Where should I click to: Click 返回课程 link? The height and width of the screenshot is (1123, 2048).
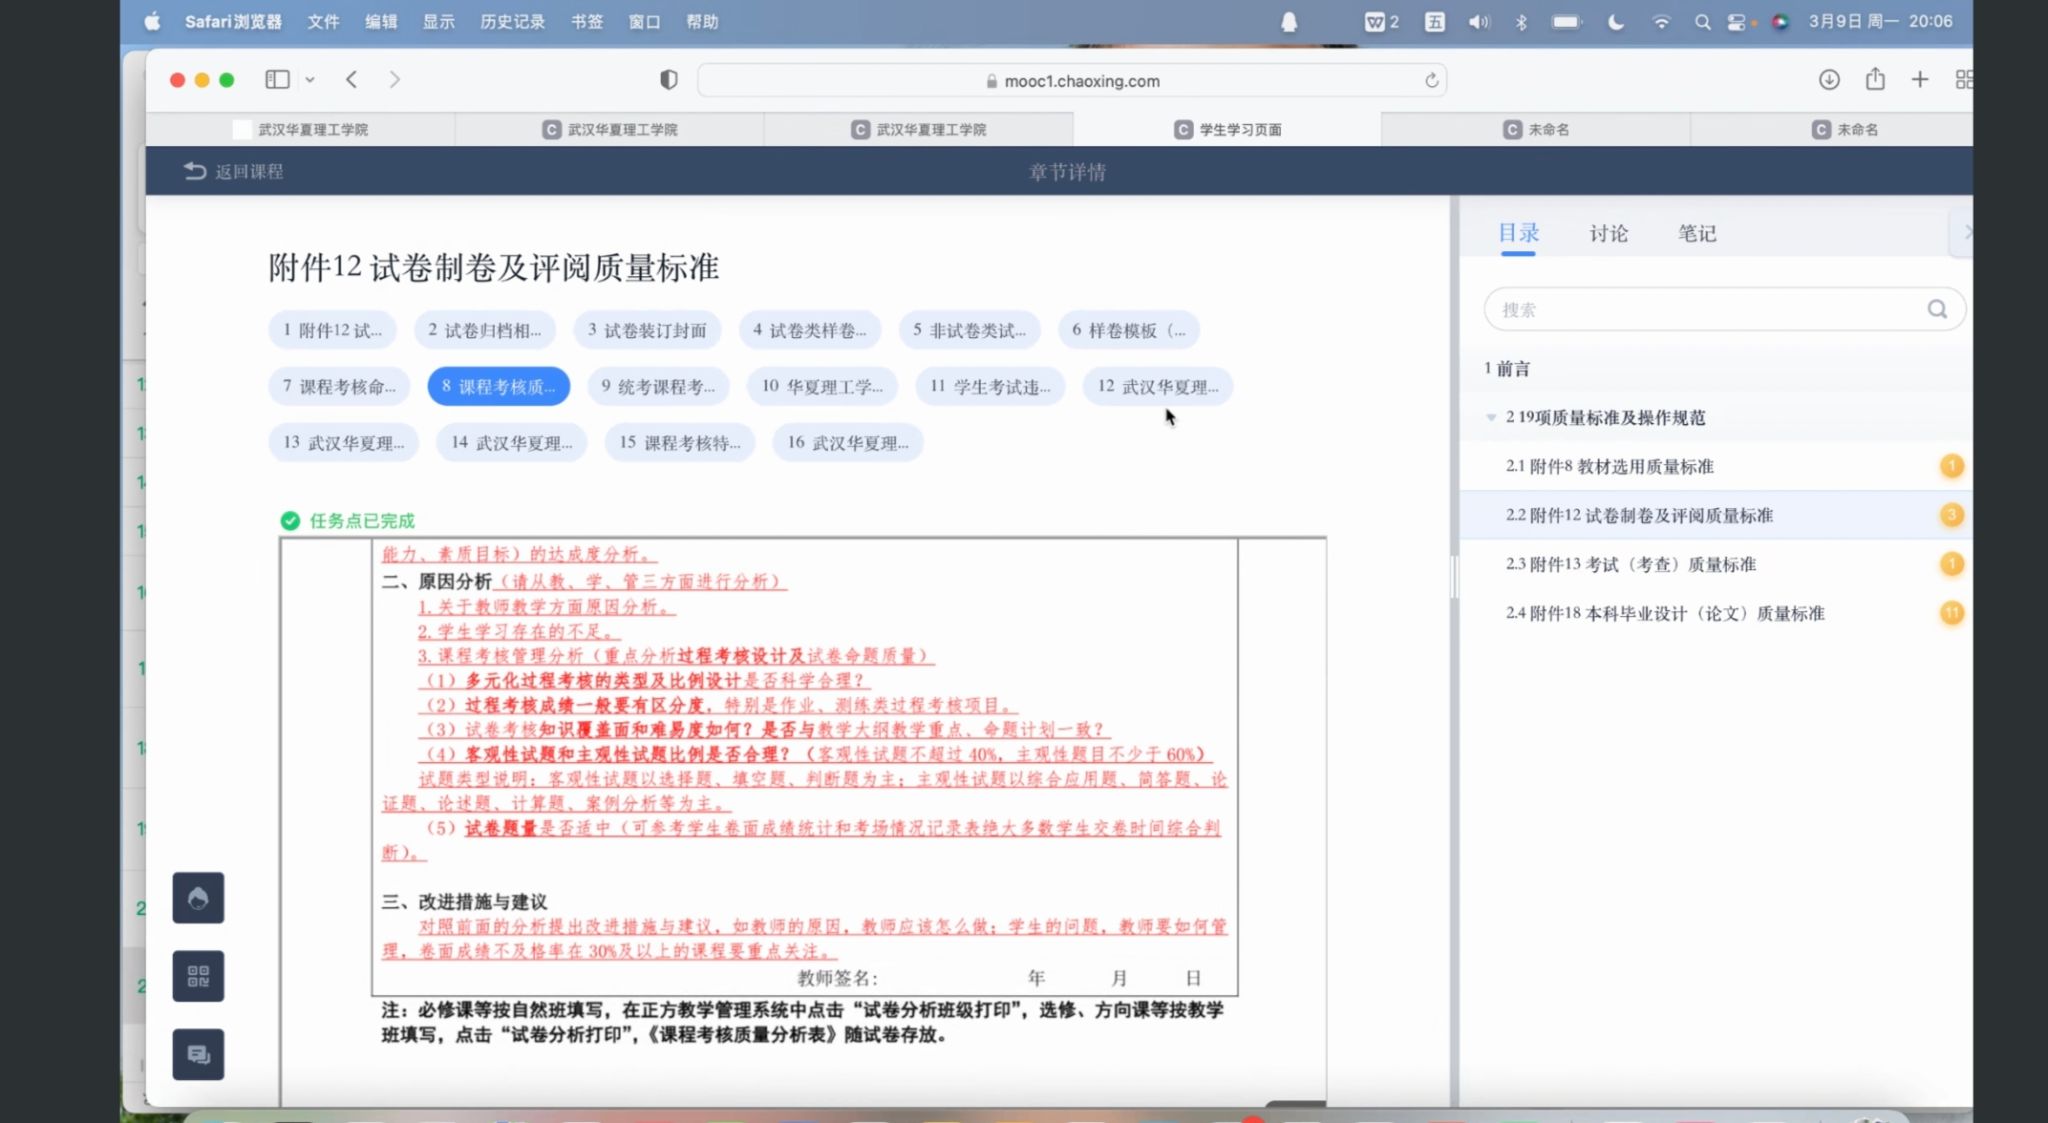point(234,172)
